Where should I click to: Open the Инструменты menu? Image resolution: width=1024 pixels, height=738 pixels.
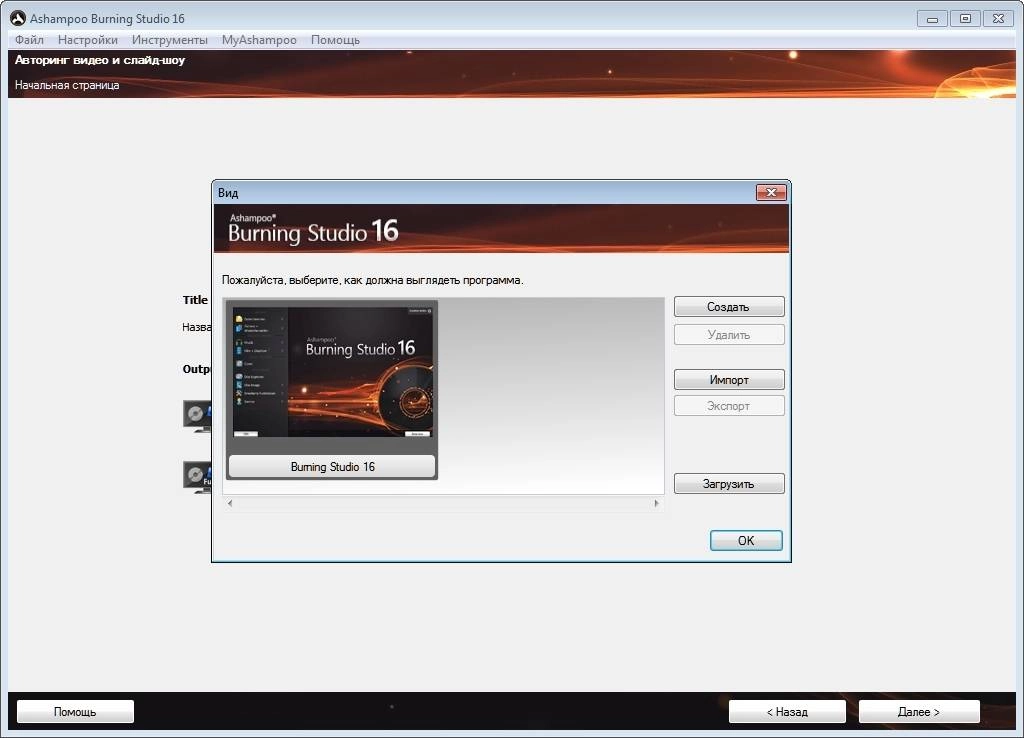pyautogui.click(x=170, y=40)
